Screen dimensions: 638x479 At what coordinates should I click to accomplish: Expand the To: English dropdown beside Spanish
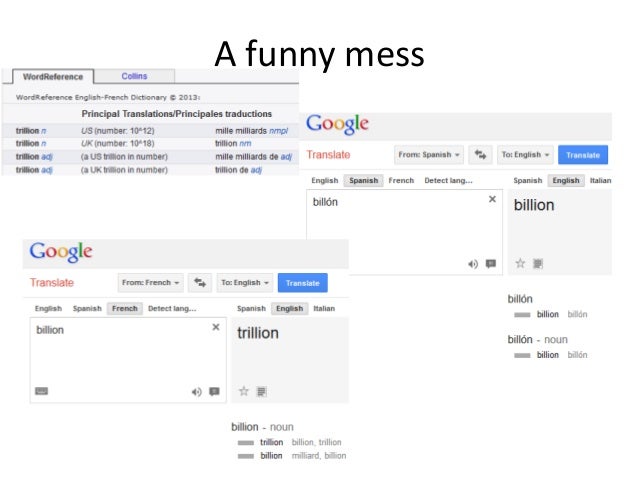tap(525, 155)
